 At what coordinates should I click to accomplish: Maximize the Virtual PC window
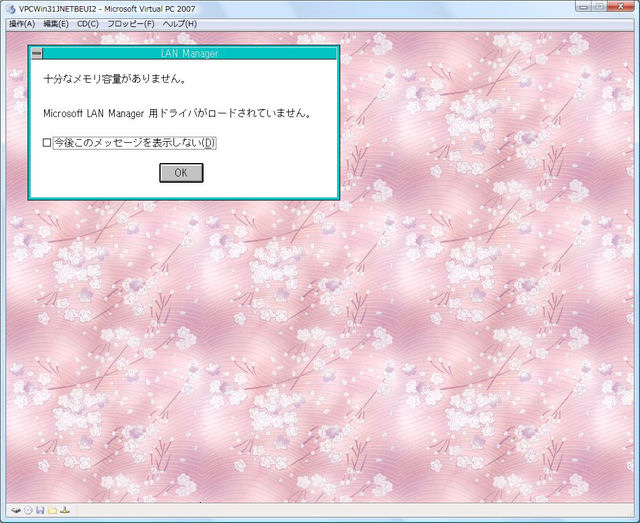click(x=599, y=7)
